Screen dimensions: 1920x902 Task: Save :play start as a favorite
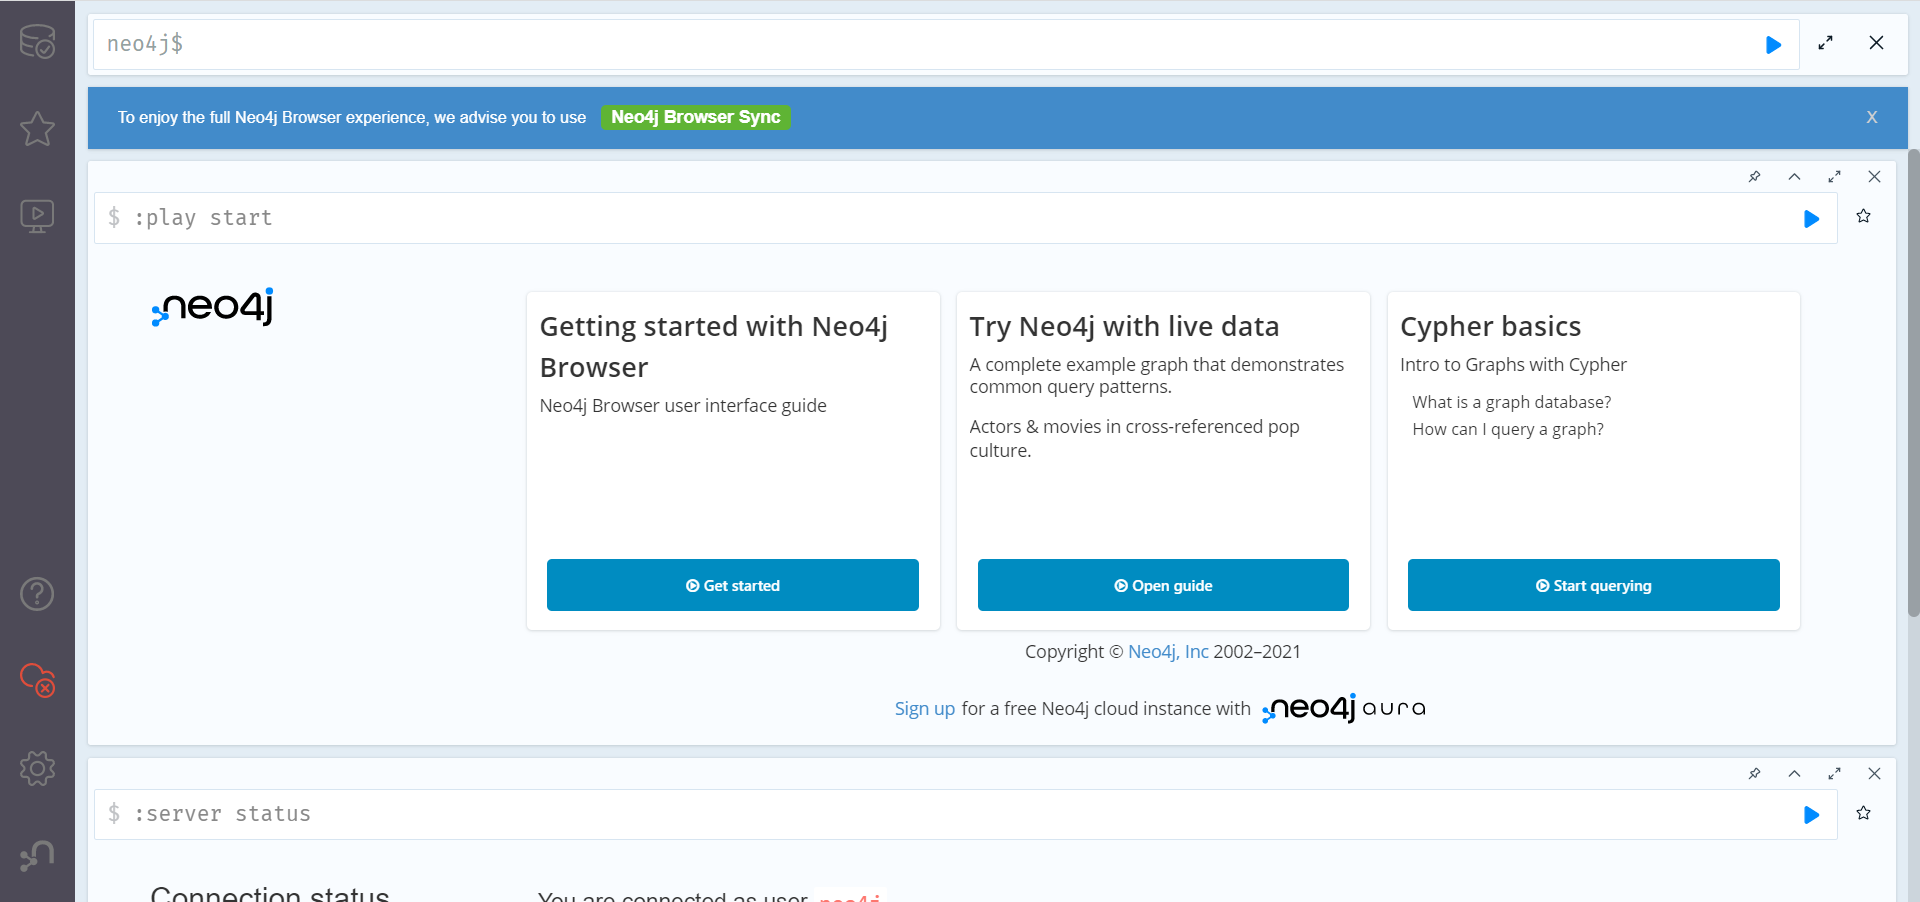tap(1862, 216)
